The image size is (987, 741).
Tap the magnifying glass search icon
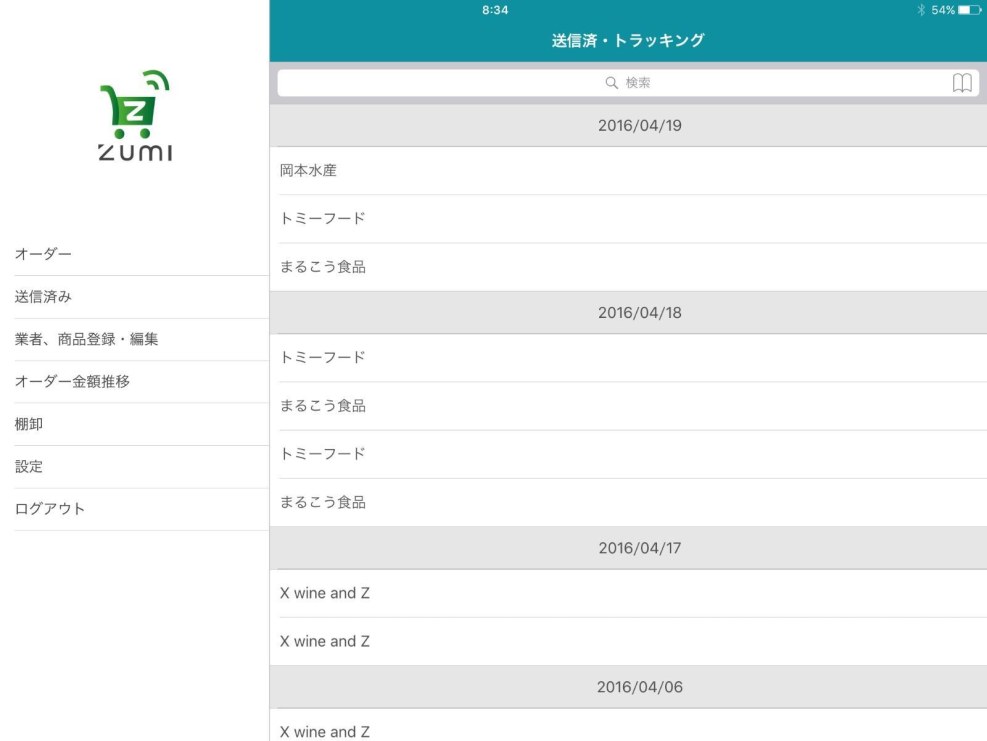coord(611,84)
